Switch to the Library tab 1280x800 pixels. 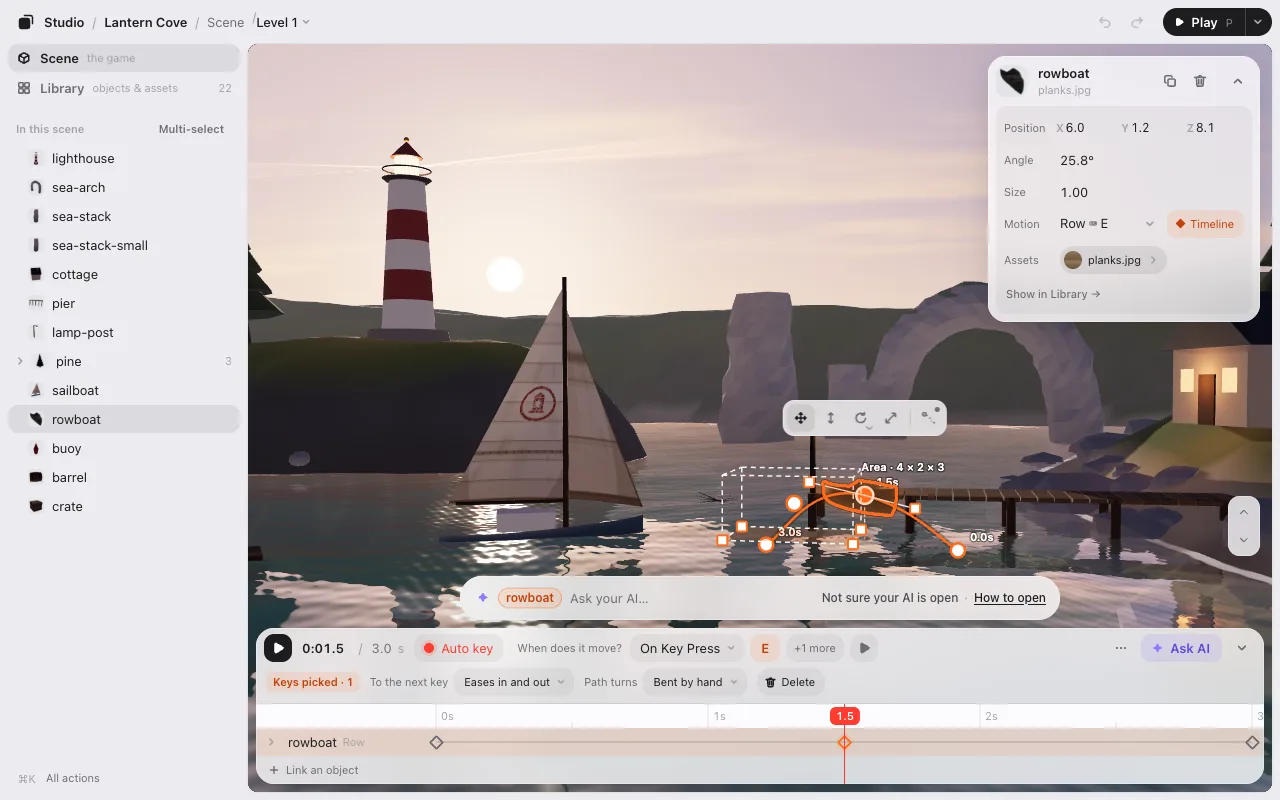tap(124, 88)
